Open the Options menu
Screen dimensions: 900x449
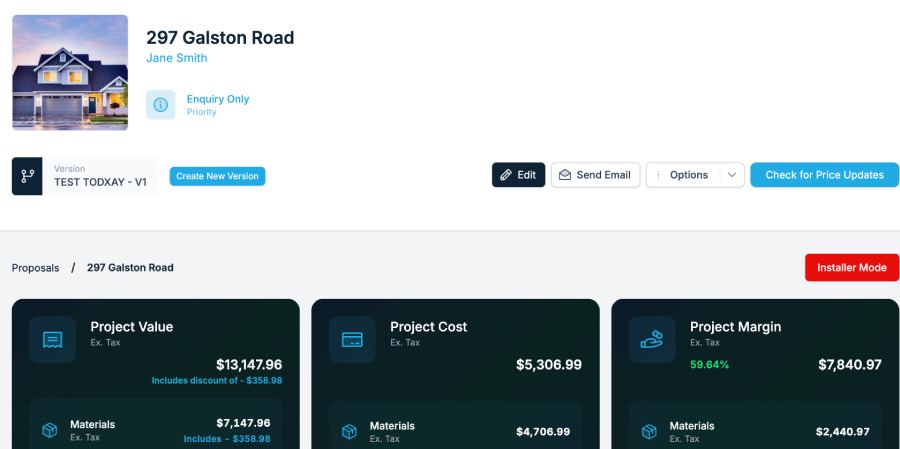tap(683, 175)
